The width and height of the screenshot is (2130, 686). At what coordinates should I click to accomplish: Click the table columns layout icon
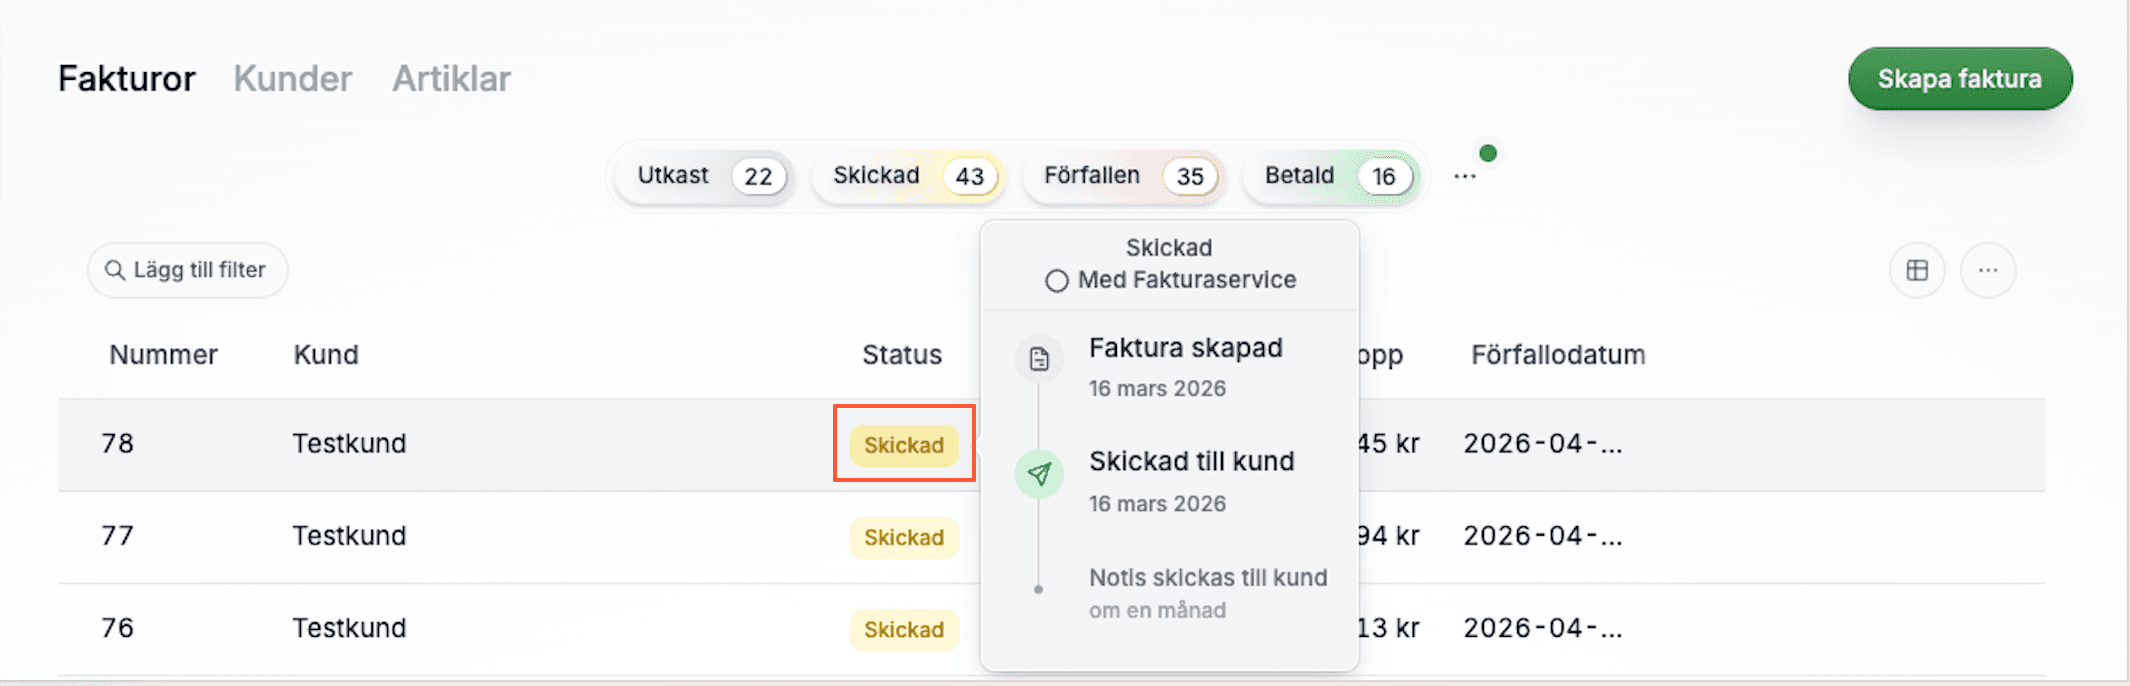point(1917,270)
